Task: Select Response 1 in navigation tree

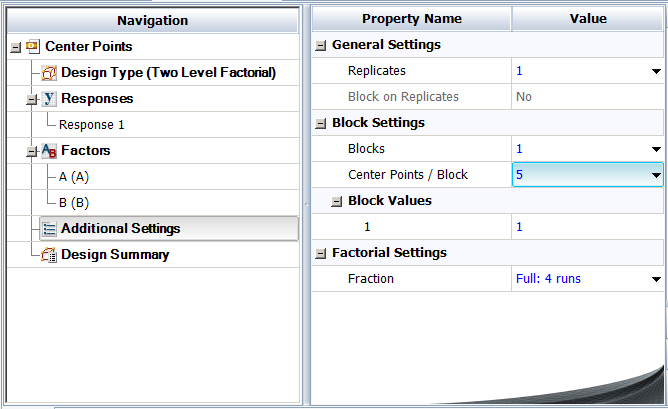Action: (x=92, y=125)
